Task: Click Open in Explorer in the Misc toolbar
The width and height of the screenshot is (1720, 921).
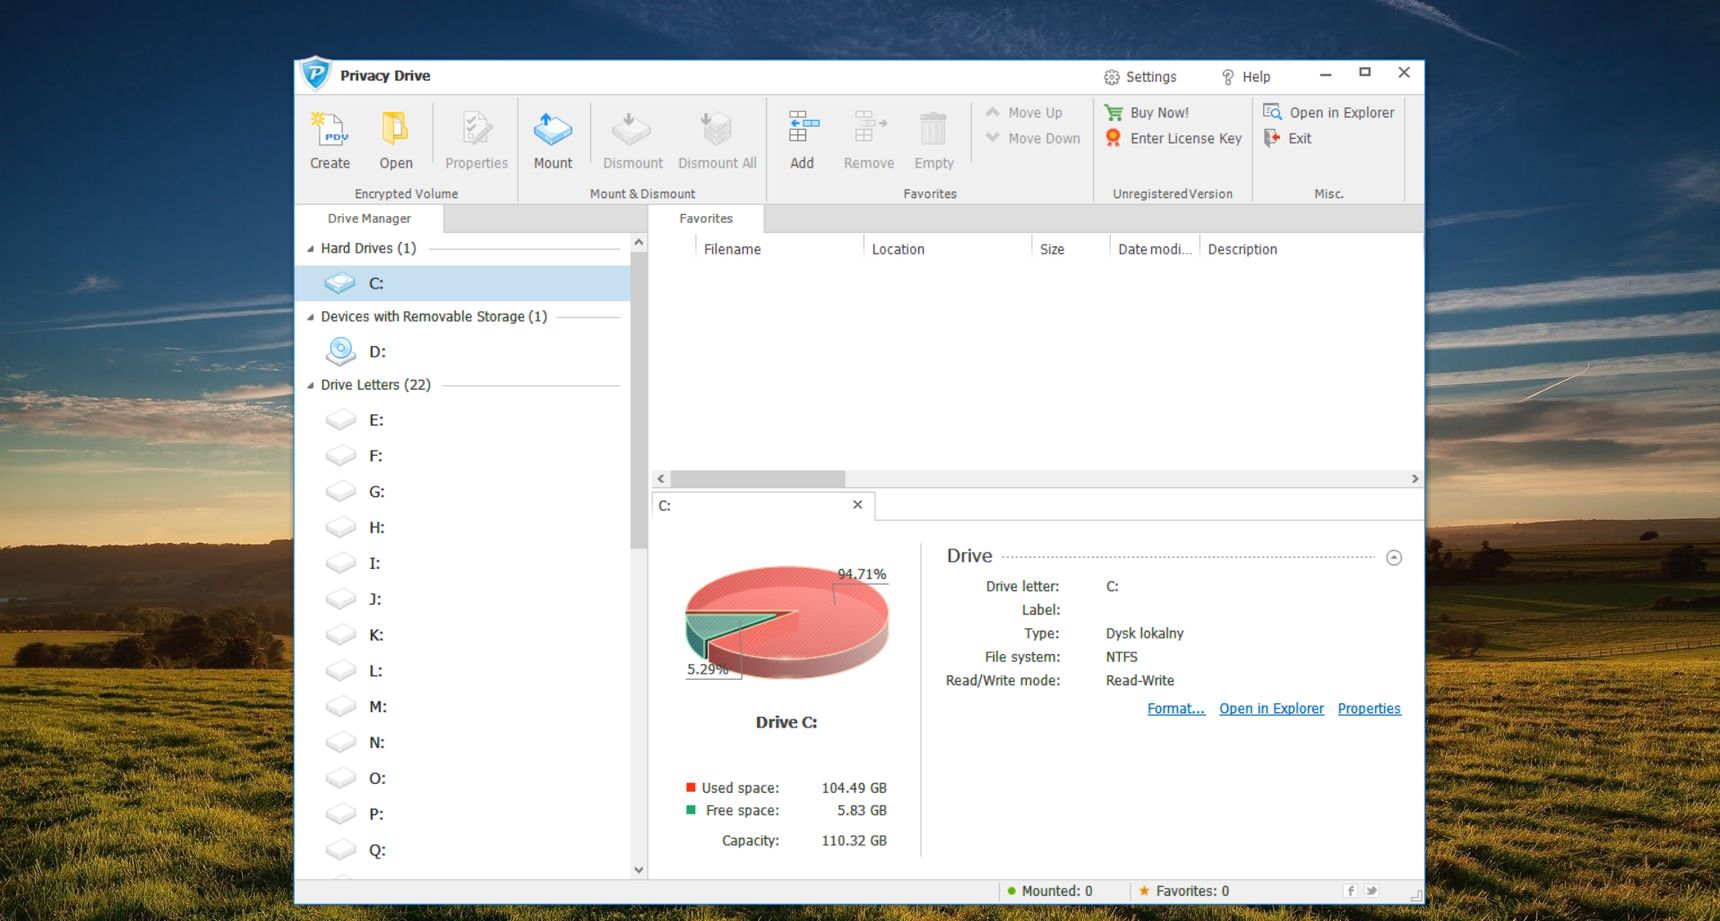Action: point(1328,113)
